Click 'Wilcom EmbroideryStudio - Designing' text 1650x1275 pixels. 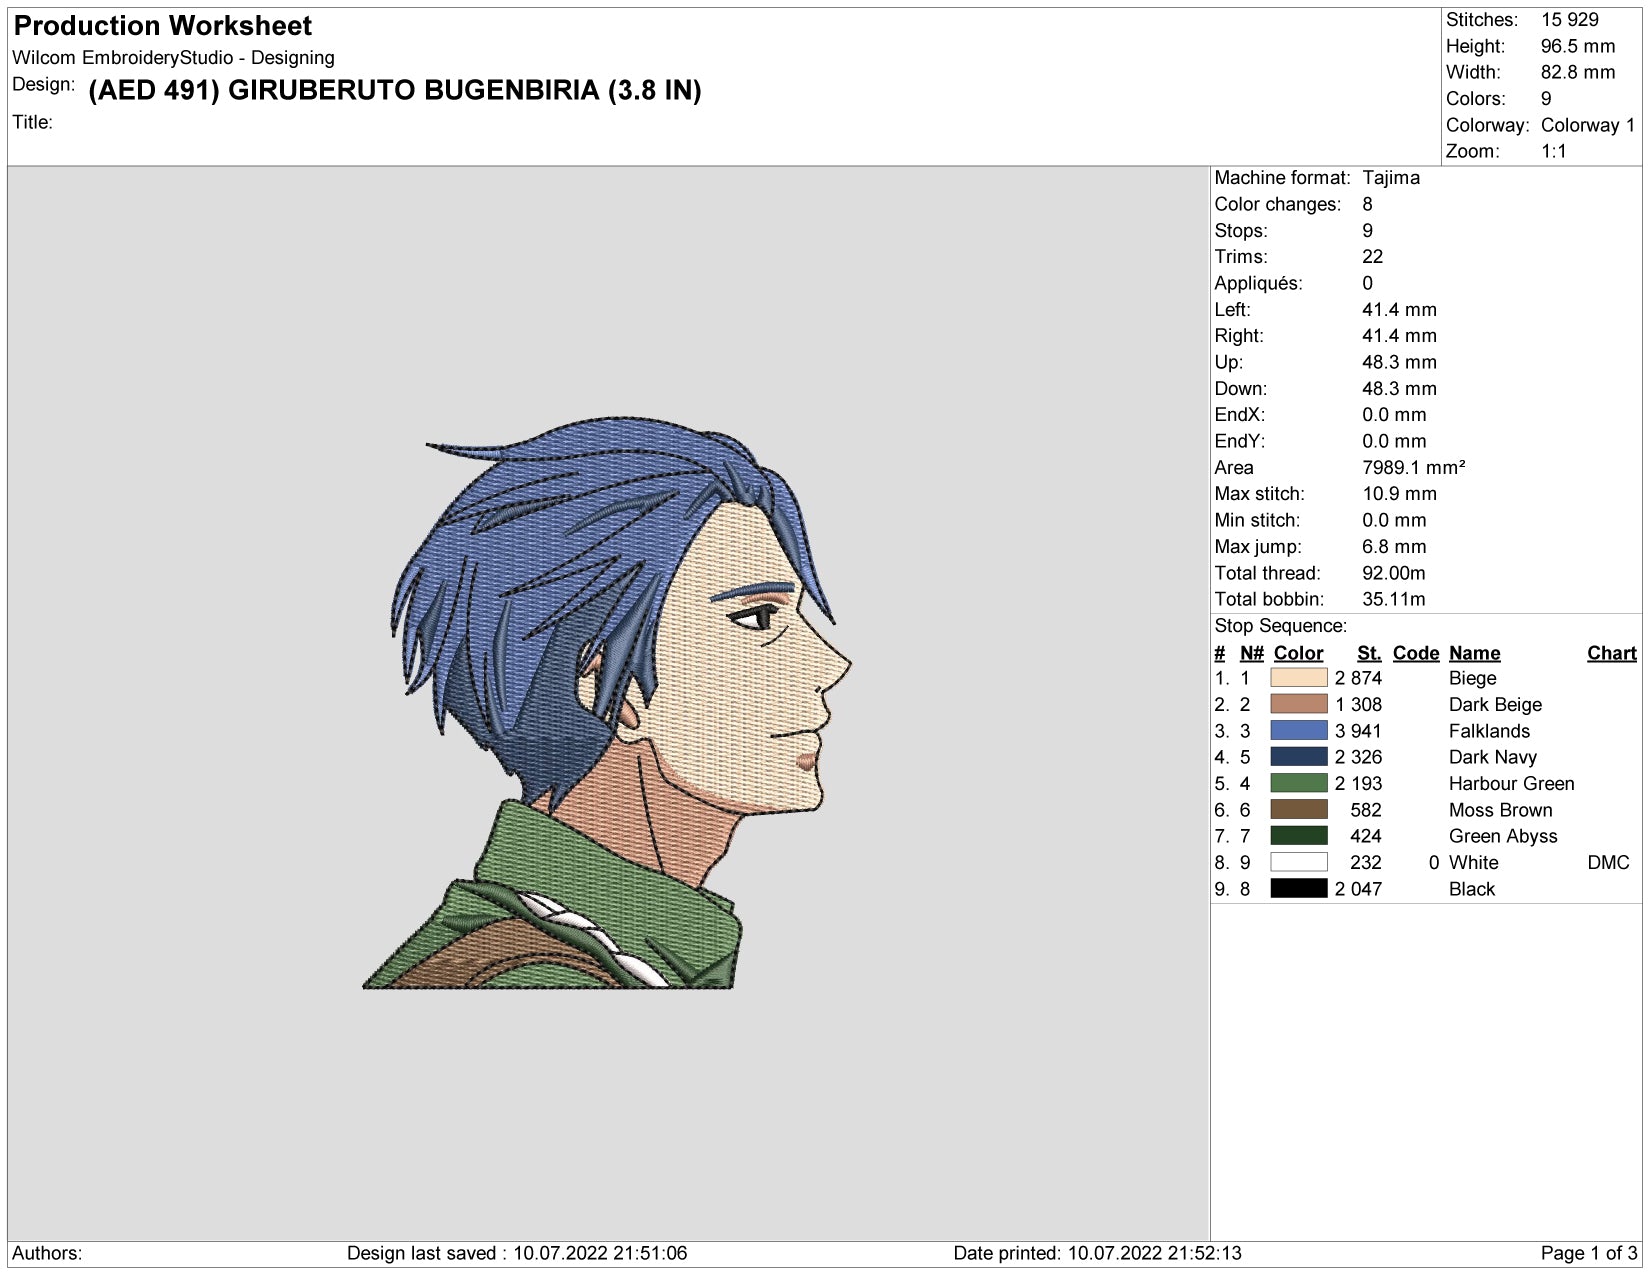[173, 58]
